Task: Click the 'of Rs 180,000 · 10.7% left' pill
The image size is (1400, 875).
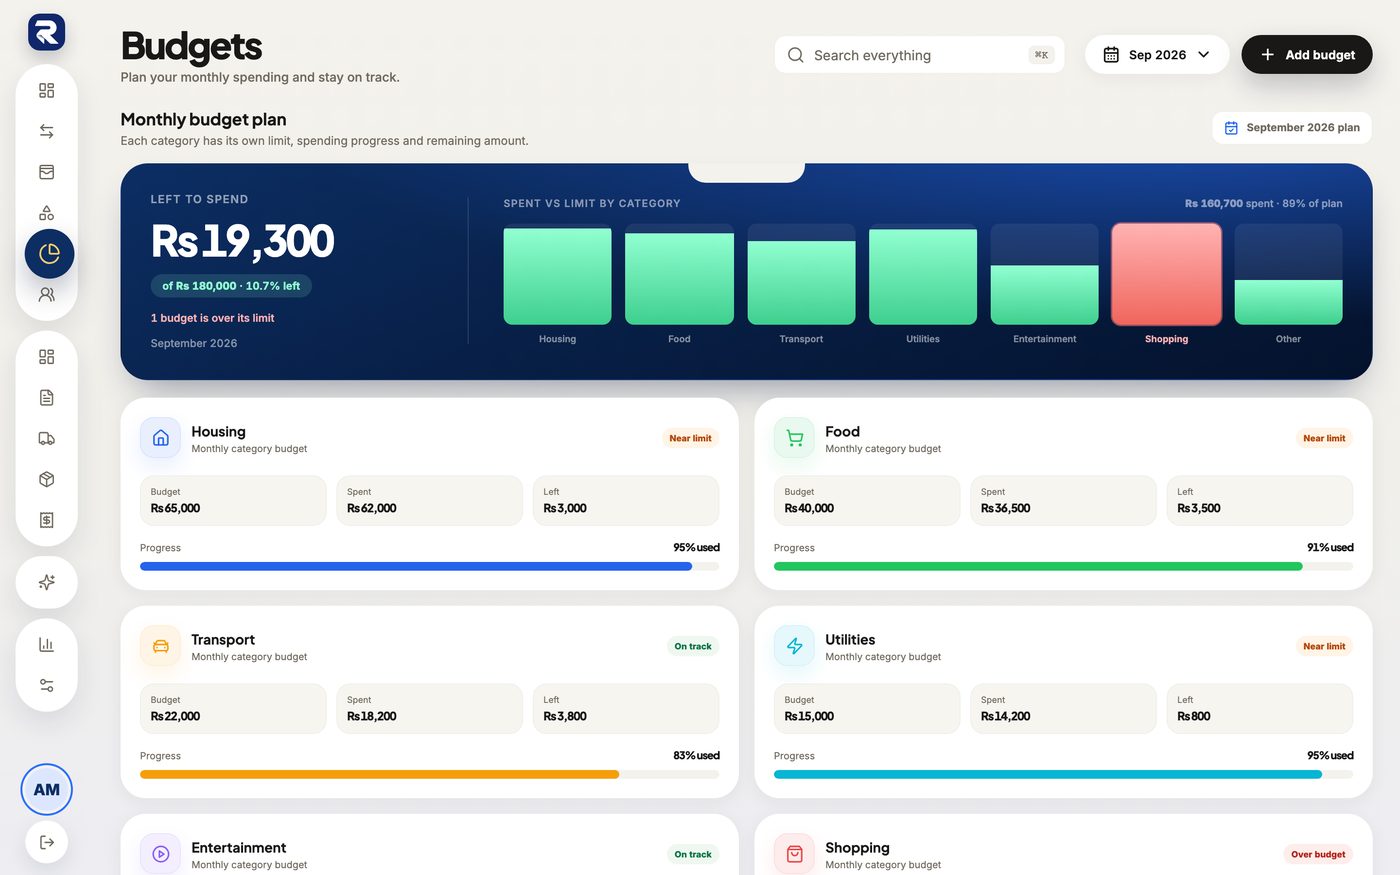Action: tap(231, 286)
